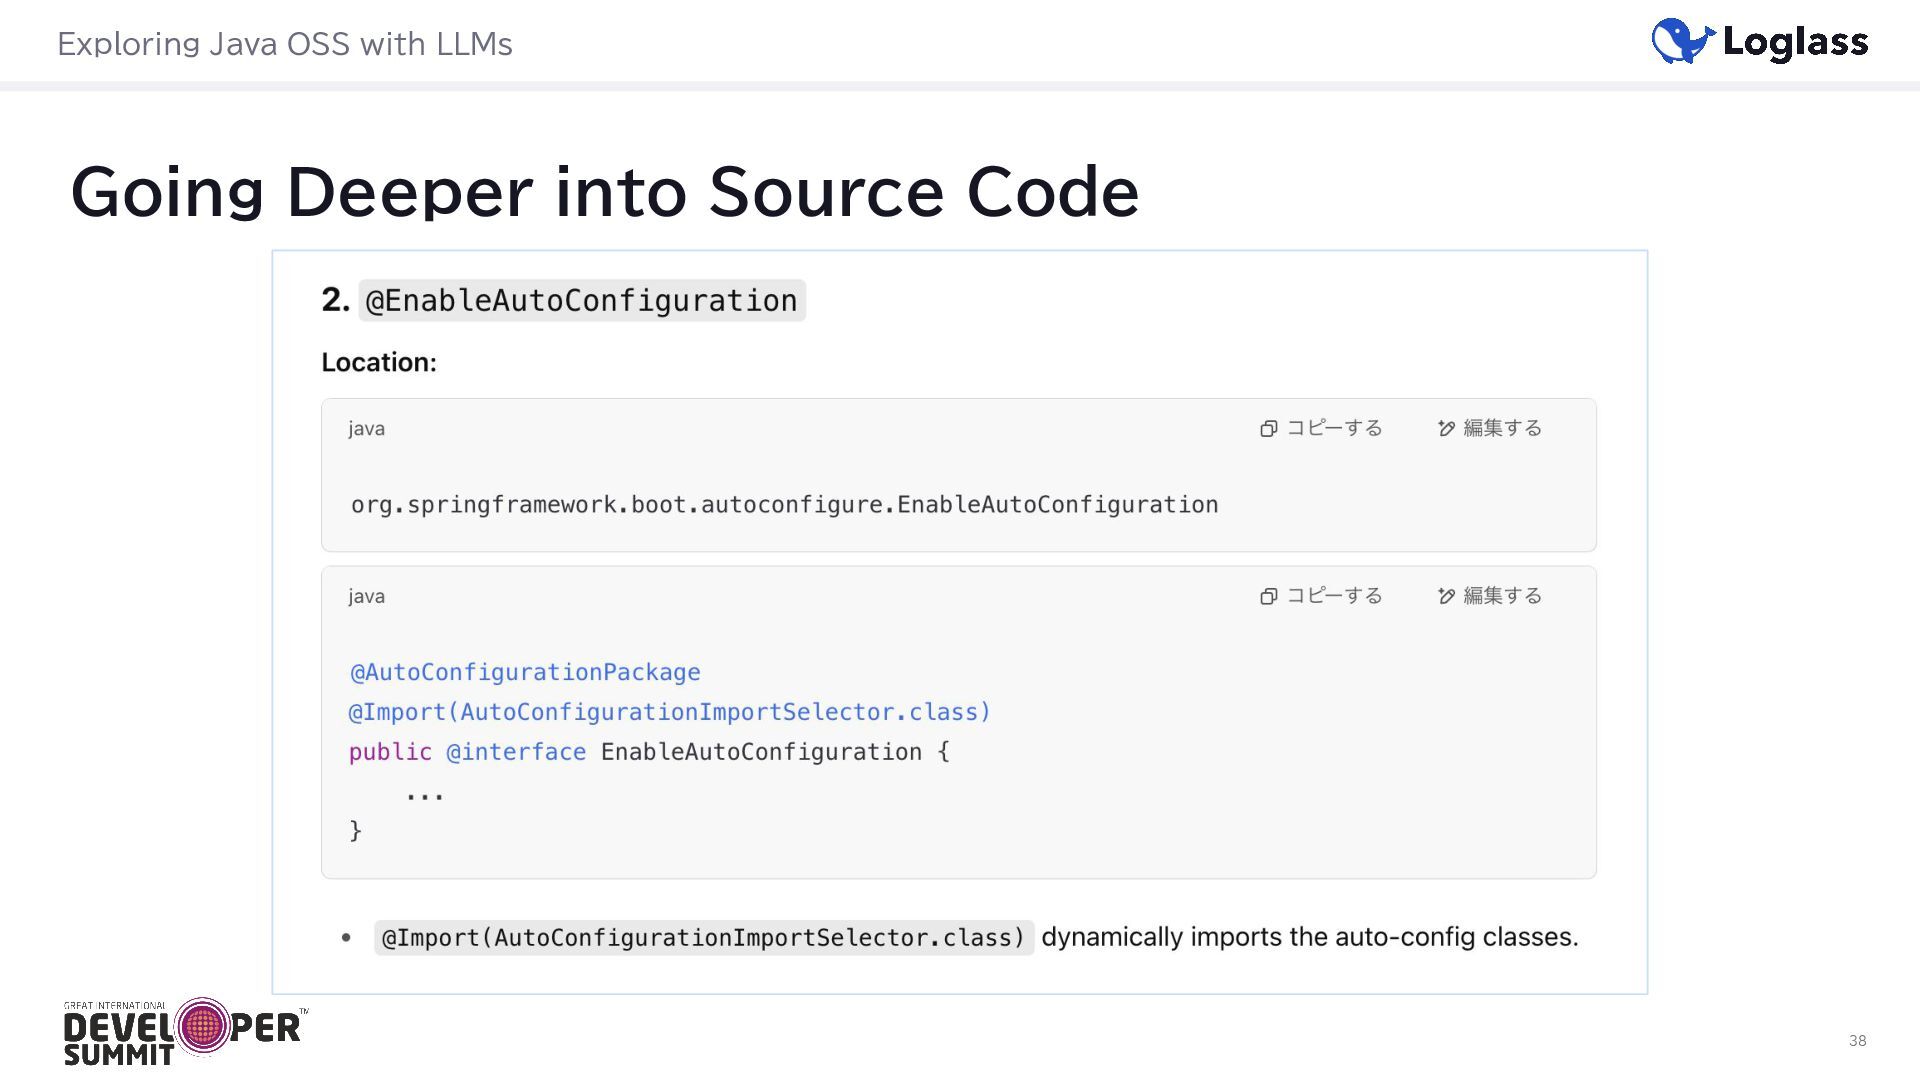Click the blue @Import(AutoConfigurationImportSelector.class) code line
Viewport: 1920px width, 1080px height.
669,712
